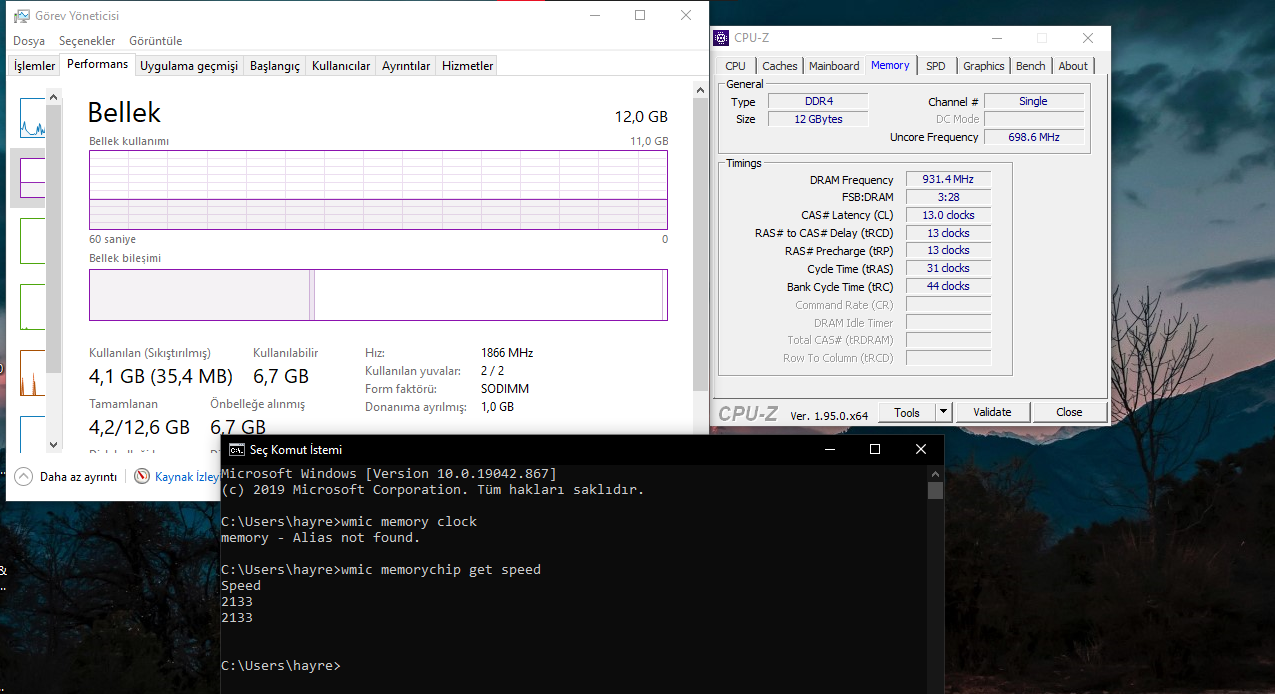Maximize the Command Prompt window
The image size is (1275, 694).
pos(875,449)
